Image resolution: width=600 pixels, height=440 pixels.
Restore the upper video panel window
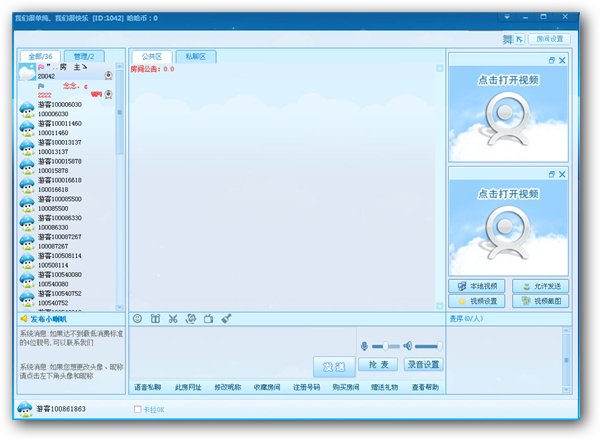point(551,60)
